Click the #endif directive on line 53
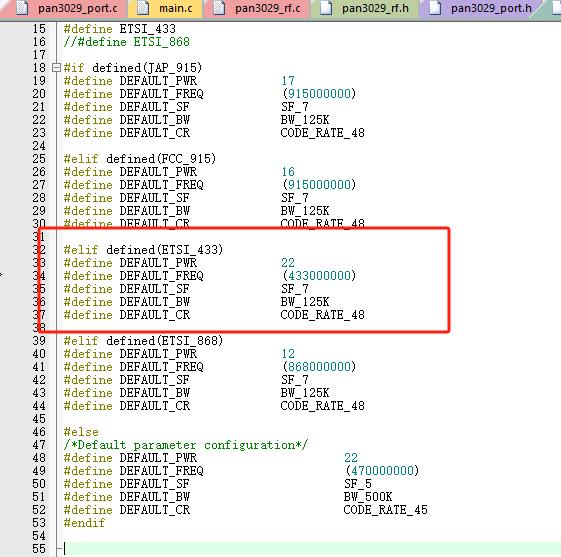Image resolution: width=561 pixels, height=557 pixels. [x=84, y=523]
